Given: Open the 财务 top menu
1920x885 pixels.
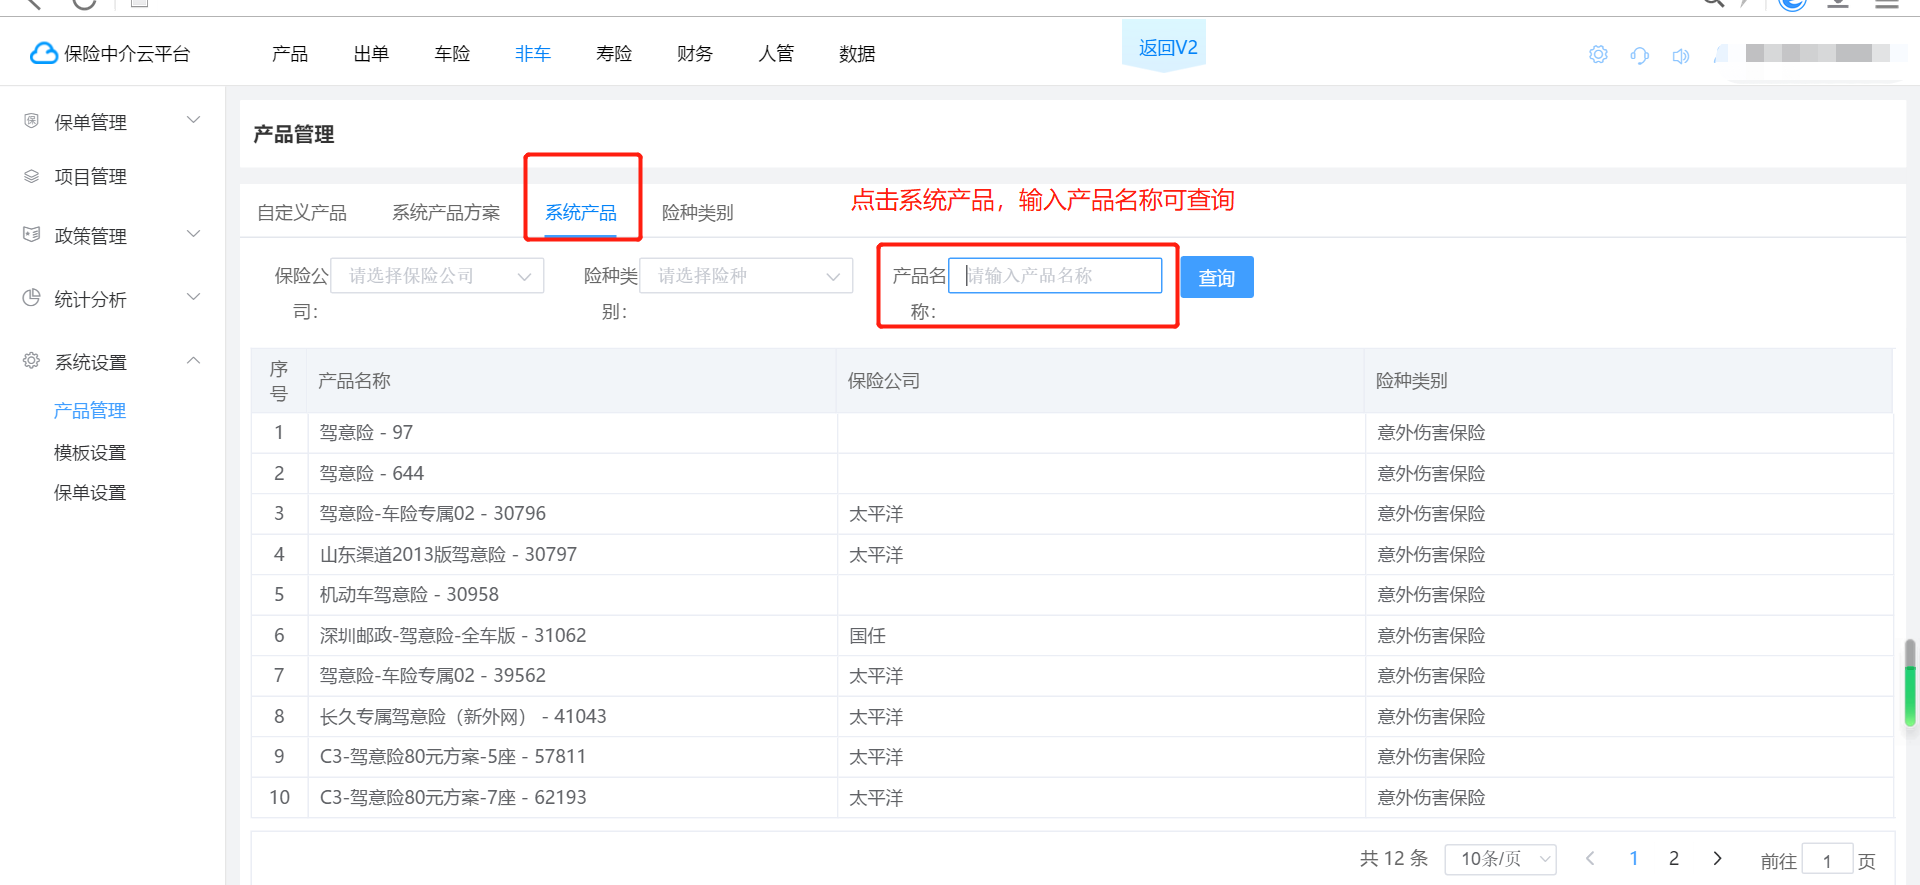Looking at the screenshot, I should [x=695, y=54].
